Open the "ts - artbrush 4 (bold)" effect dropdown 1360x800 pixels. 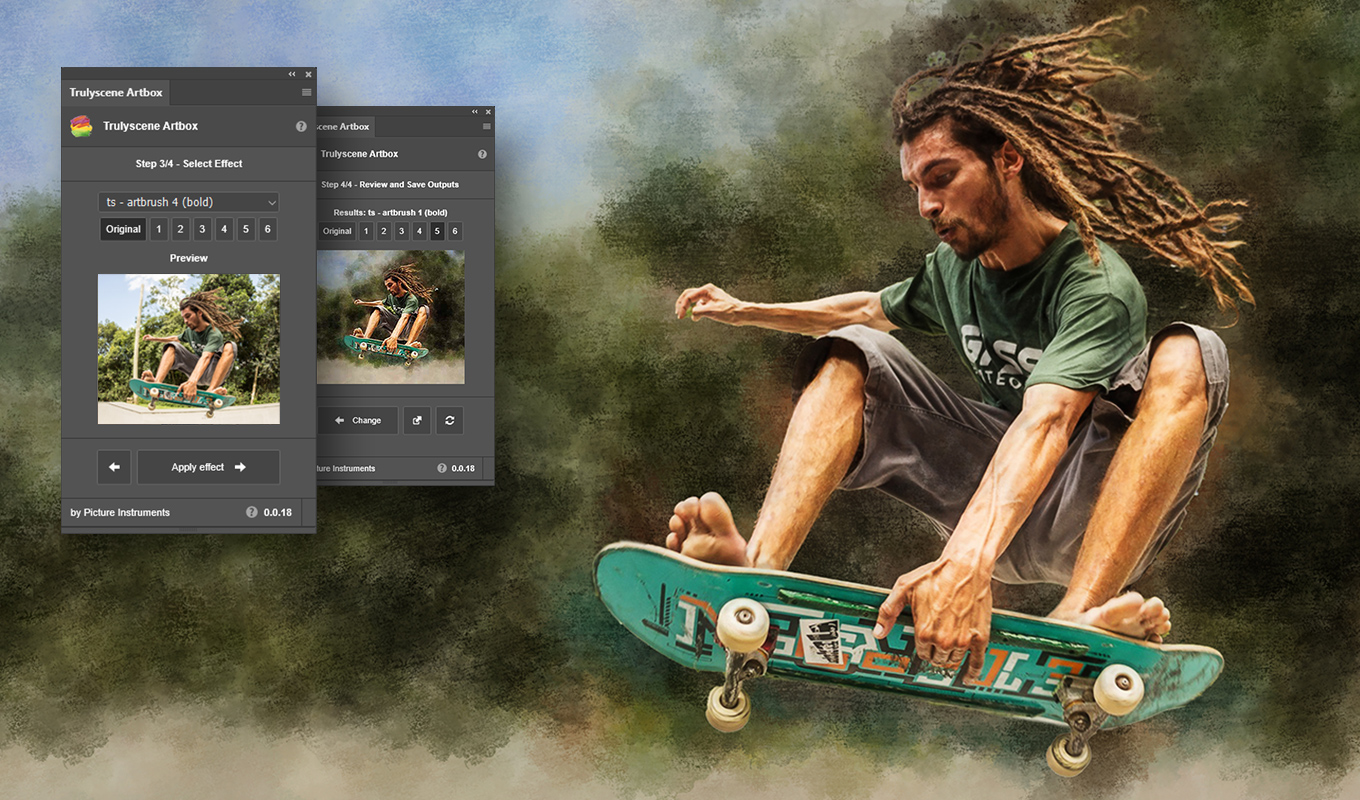coord(188,202)
